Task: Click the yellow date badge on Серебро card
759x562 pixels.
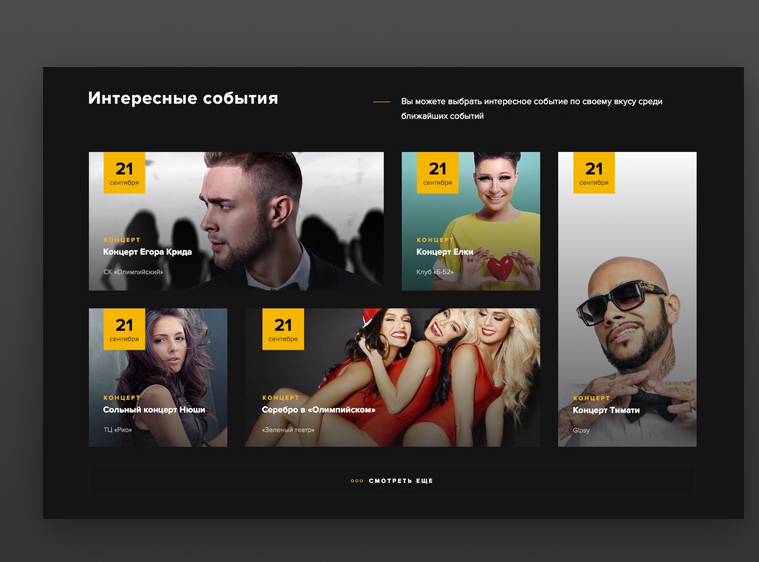Action: point(283,329)
